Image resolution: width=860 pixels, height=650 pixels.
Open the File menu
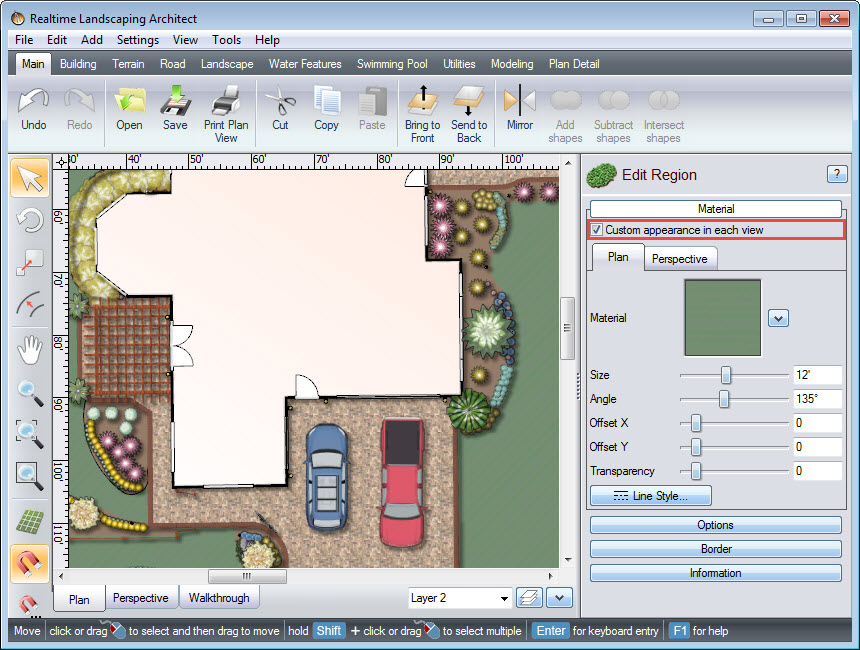click(x=24, y=40)
